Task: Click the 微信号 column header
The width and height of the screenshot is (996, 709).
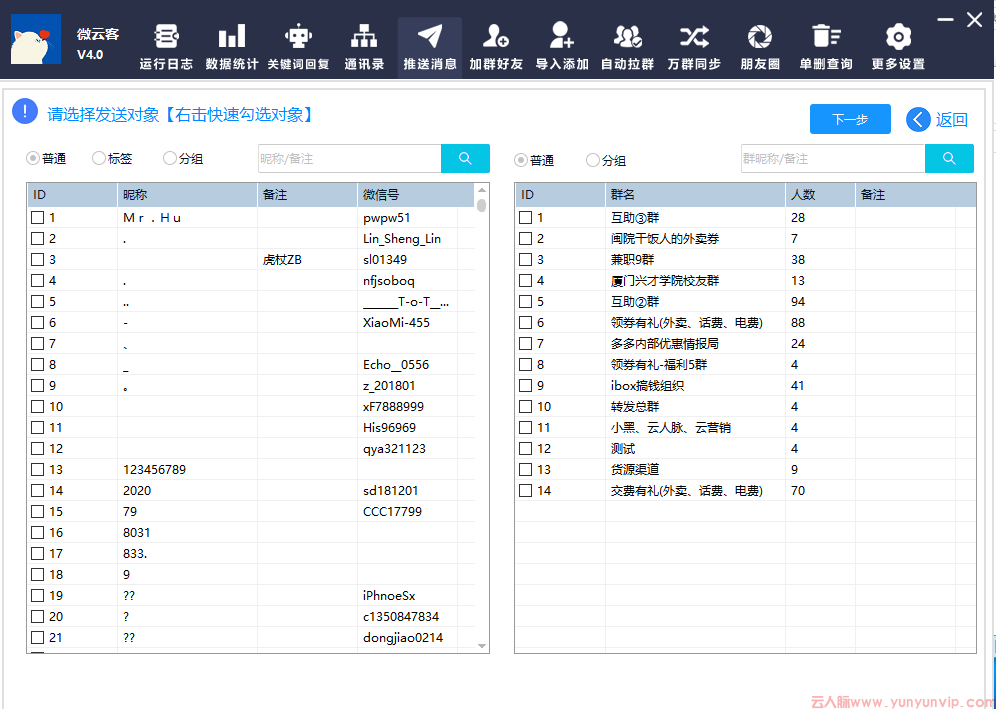Action: click(407, 195)
